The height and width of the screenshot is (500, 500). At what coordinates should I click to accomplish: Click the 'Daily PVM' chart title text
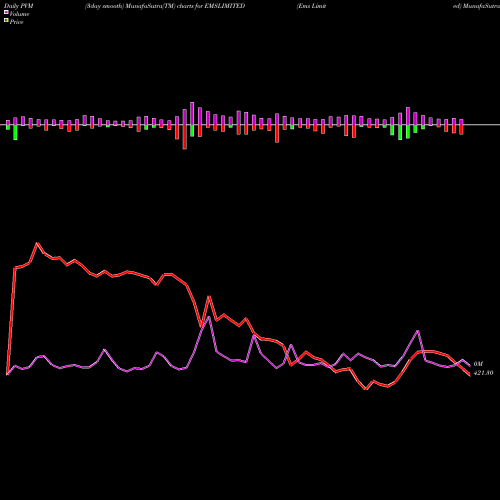click(19, 6)
